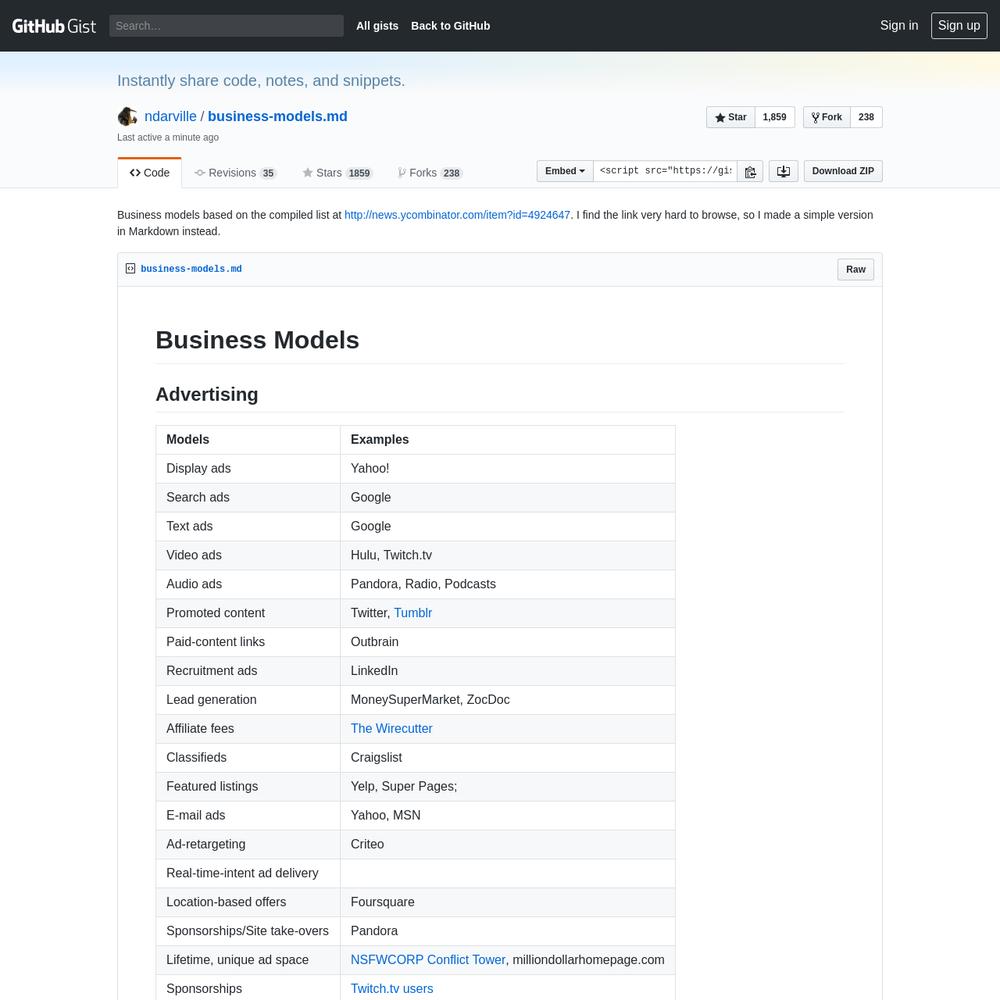Follow the Tumblr link
Screen dimensions: 1000x1000
click(413, 613)
